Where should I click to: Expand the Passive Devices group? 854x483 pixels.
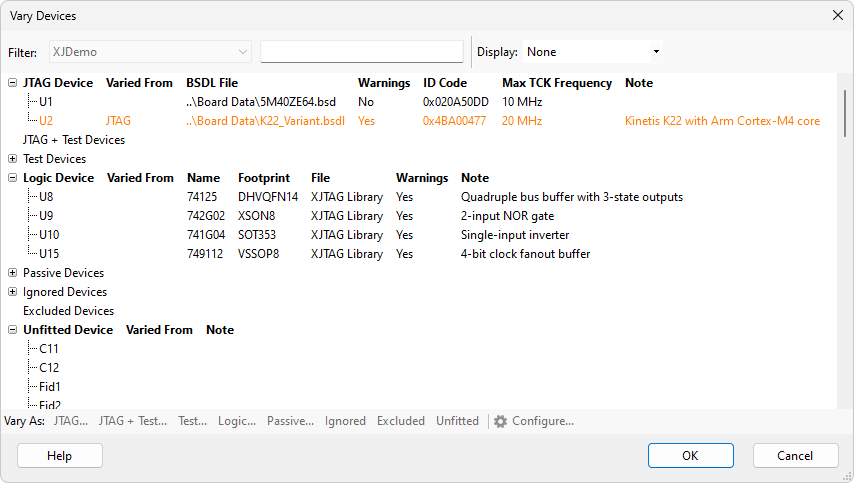(x=12, y=273)
